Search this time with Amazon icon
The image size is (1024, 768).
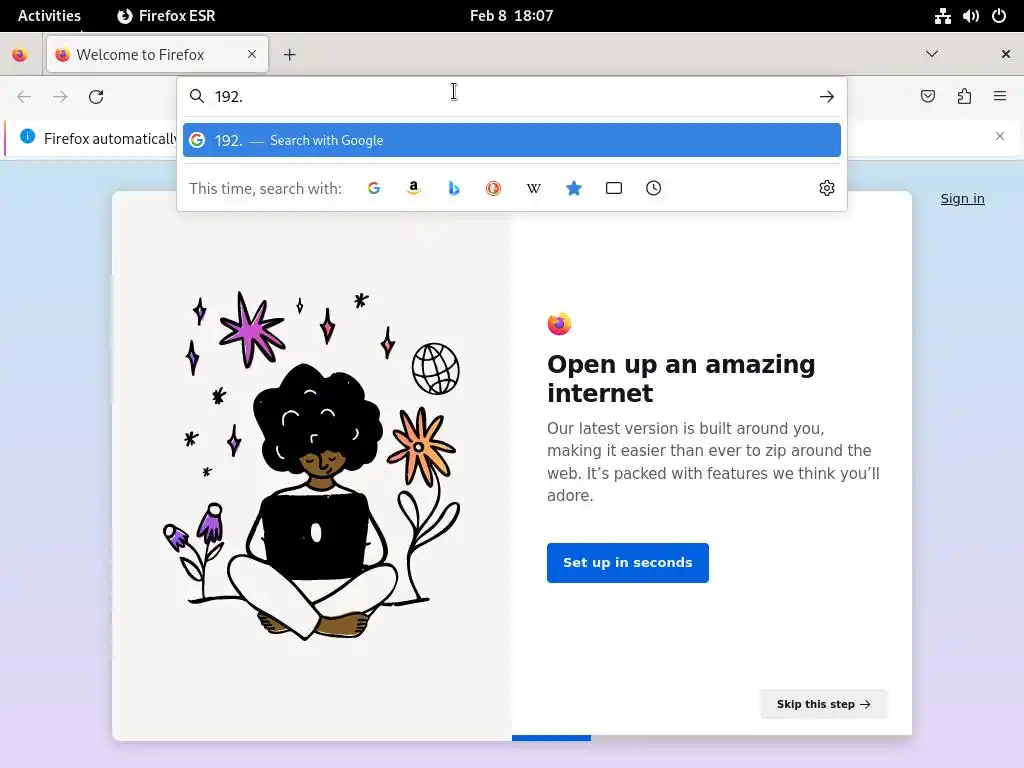point(413,188)
